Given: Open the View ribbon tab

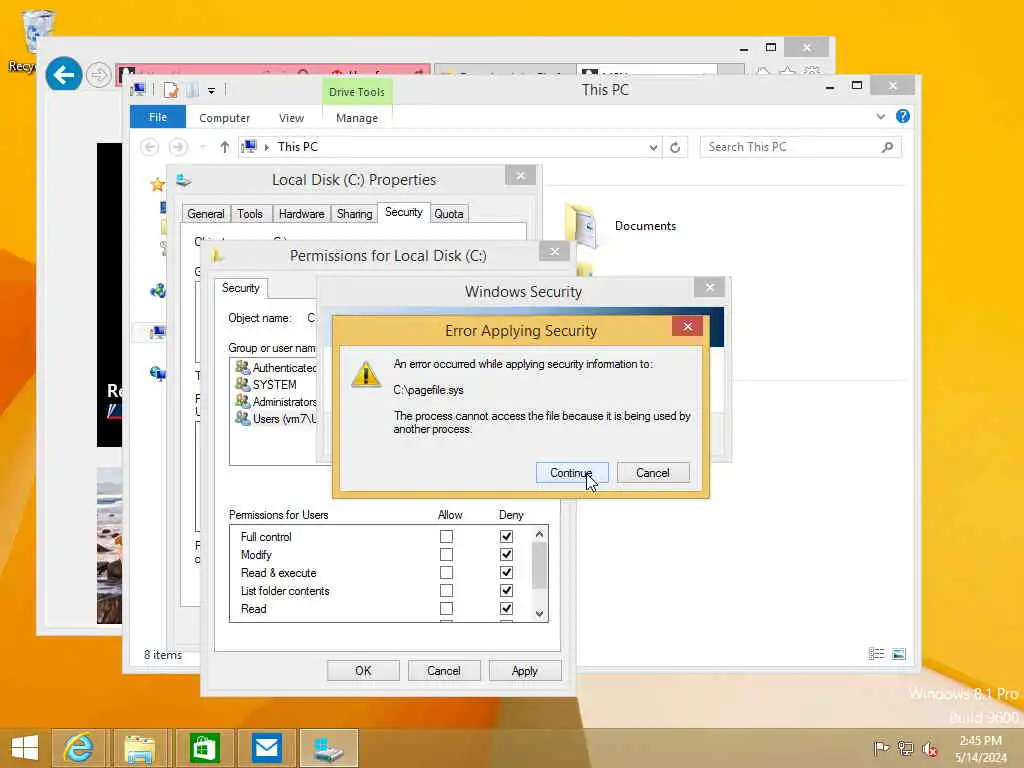Looking at the screenshot, I should (291, 118).
